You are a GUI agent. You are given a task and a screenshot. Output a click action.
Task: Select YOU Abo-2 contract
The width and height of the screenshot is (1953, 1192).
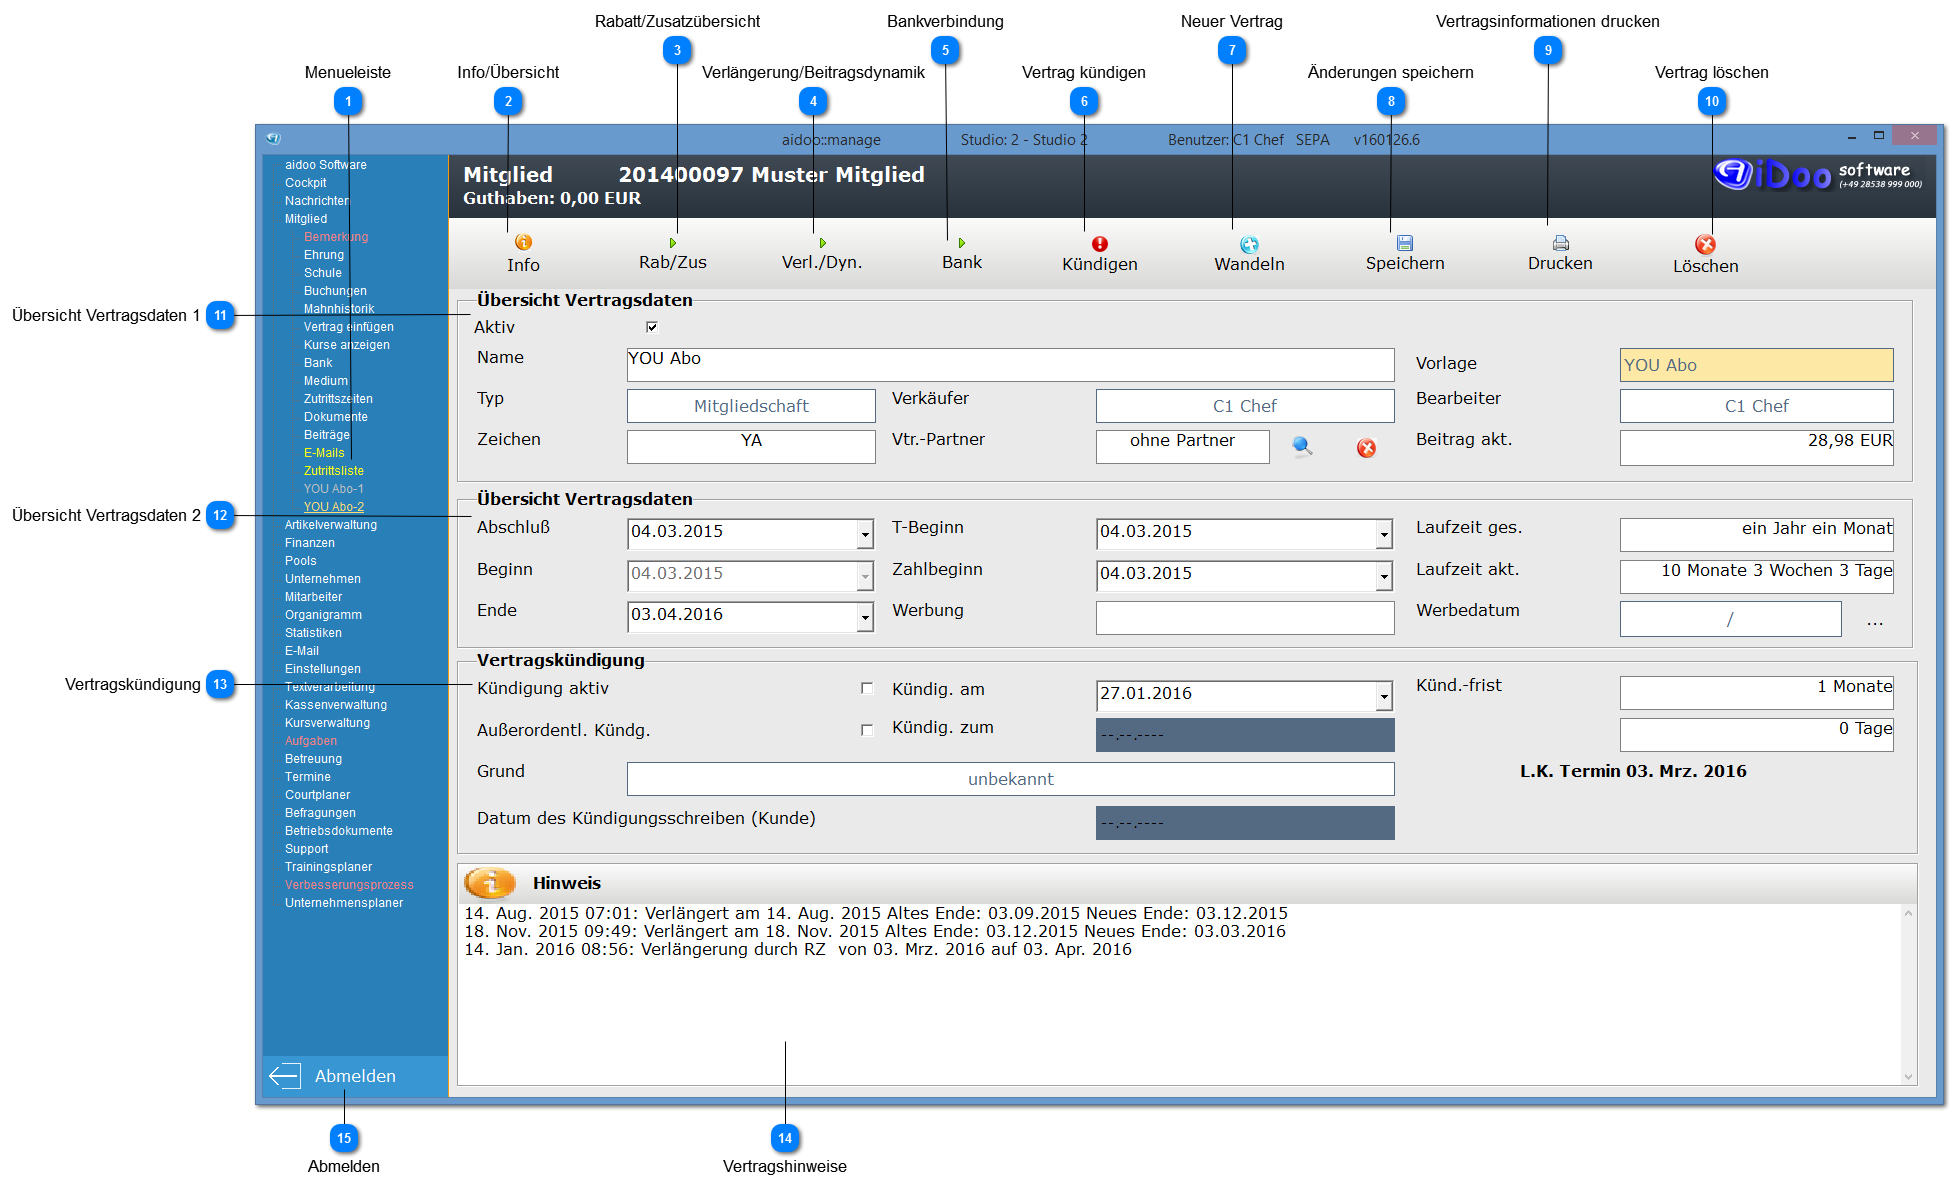click(334, 507)
